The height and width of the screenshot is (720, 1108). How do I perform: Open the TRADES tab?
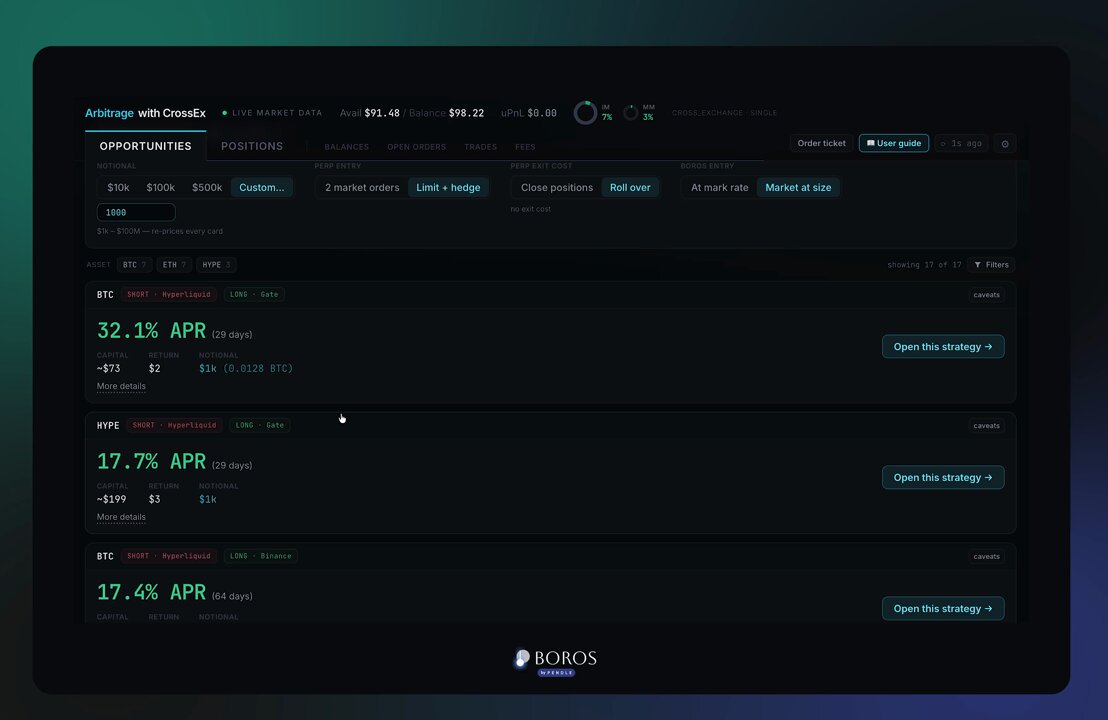click(481, 147)
